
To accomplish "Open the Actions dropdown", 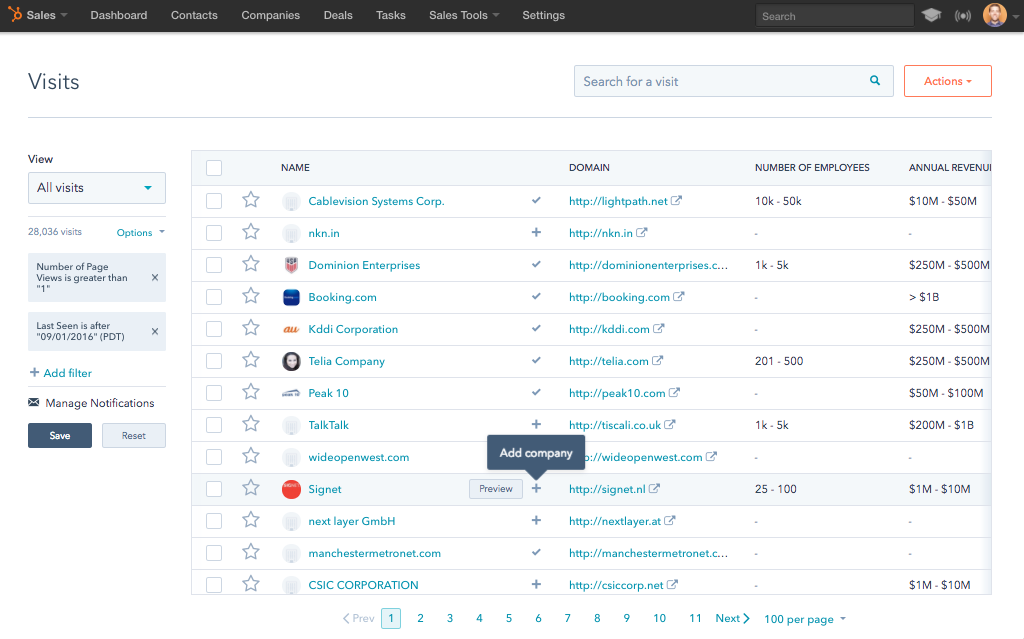I will (947, 81).
